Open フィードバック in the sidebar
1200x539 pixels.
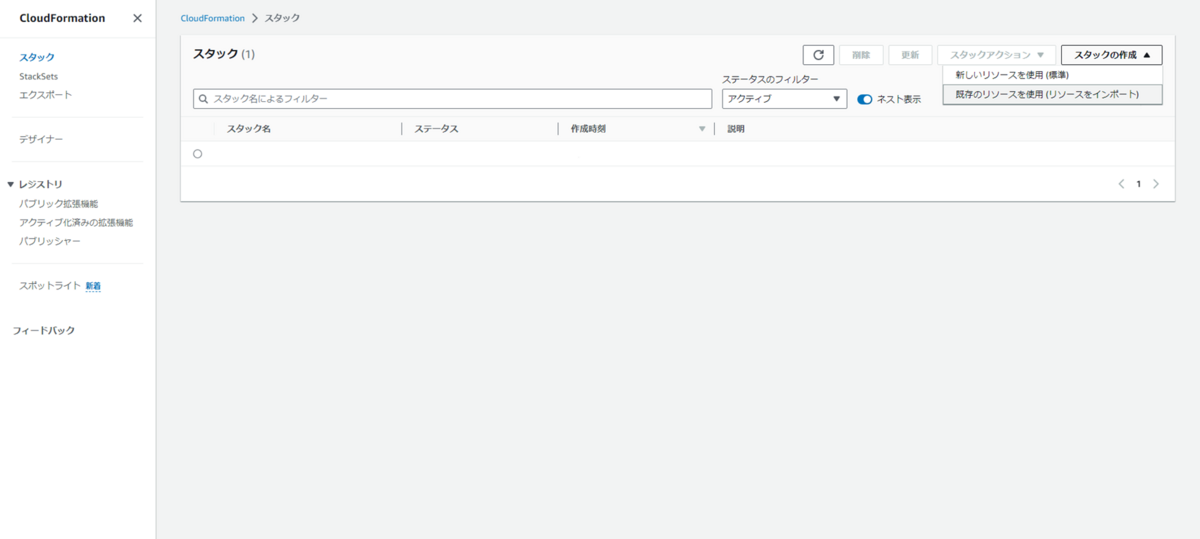[44, 330]
